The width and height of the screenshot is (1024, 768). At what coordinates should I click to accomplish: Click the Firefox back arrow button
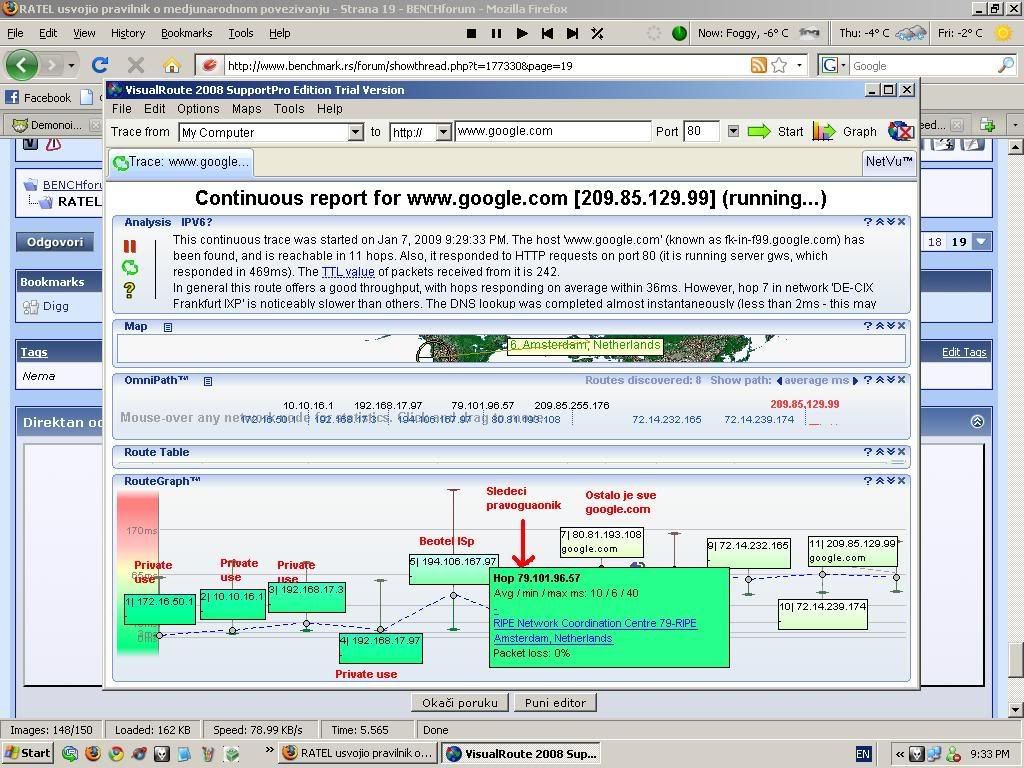click(x=22, y=65)
